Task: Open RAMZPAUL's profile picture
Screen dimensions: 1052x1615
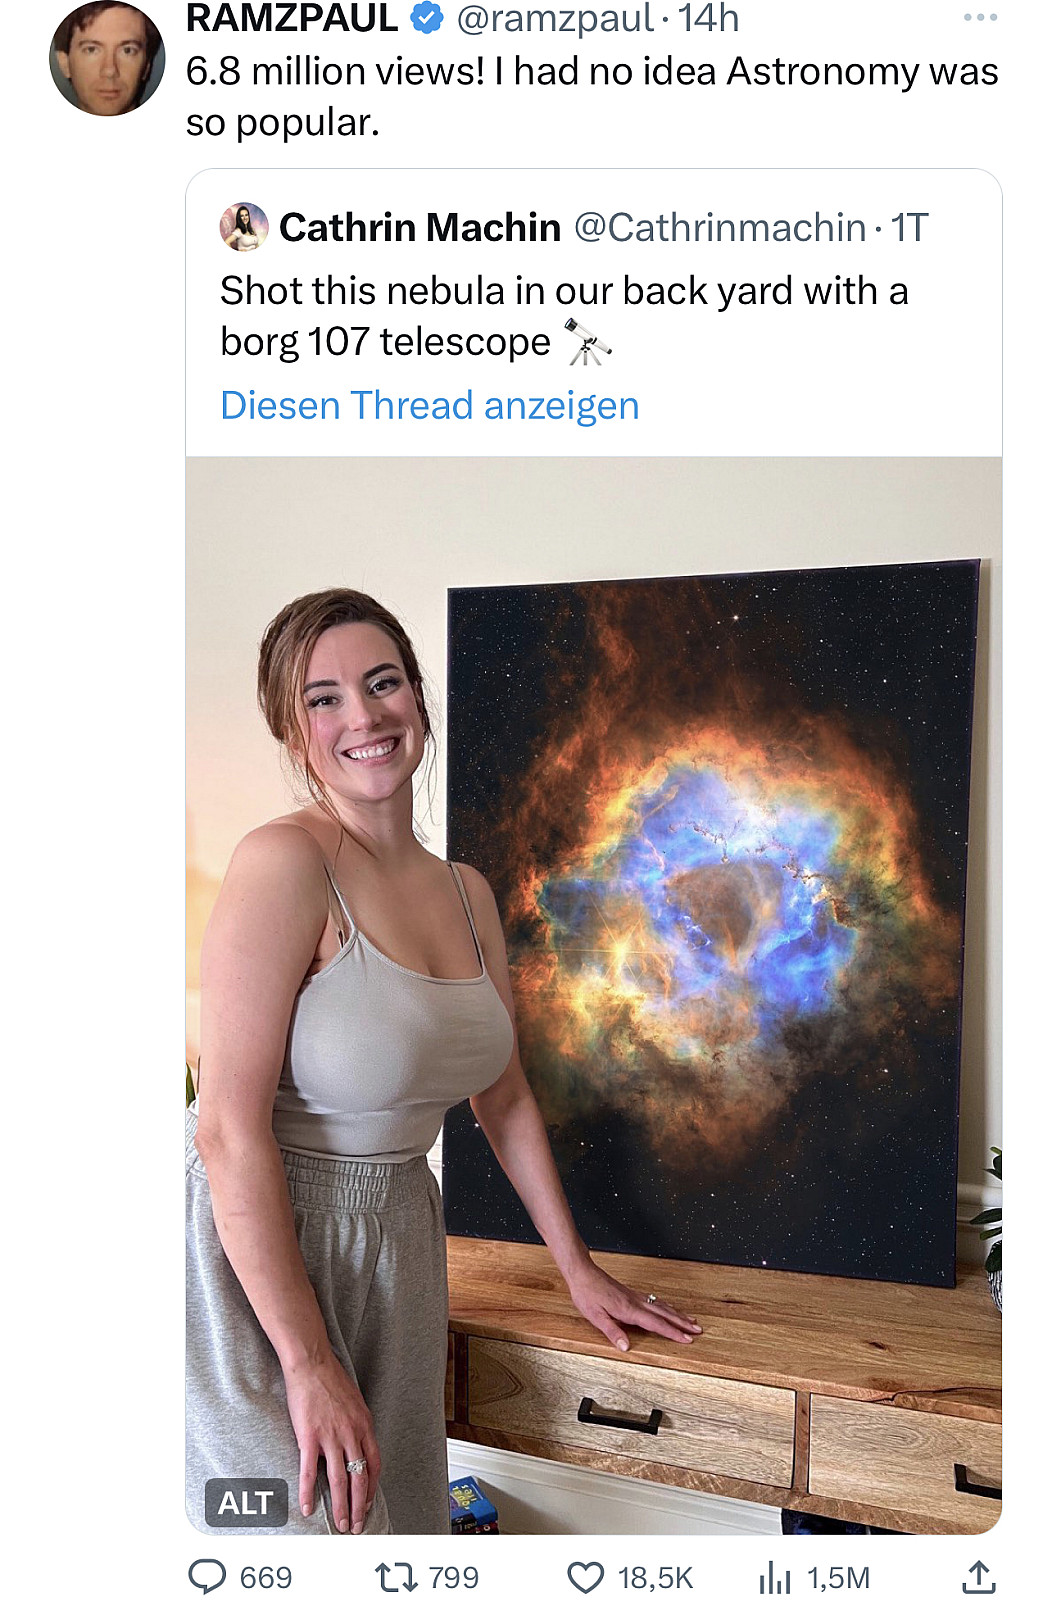Action: [x=107, y=58]
